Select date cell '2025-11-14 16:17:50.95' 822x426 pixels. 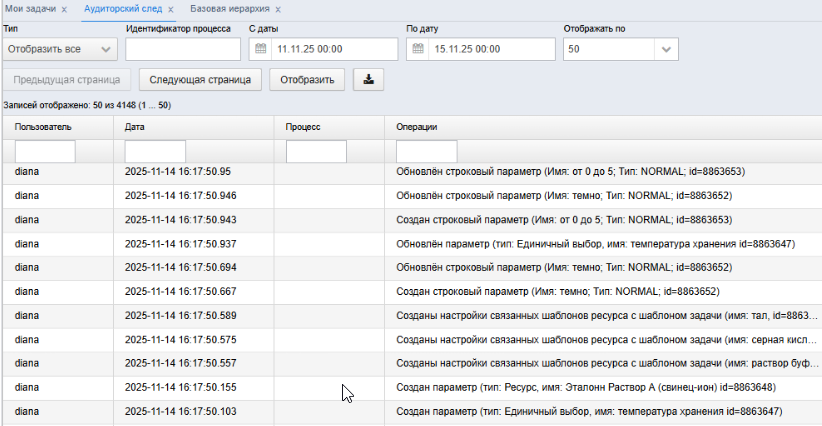coord(178,171)
